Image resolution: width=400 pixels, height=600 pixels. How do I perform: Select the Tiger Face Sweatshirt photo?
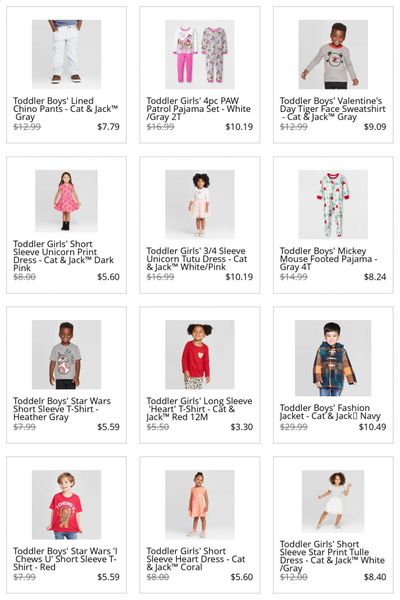coord(333,54)
